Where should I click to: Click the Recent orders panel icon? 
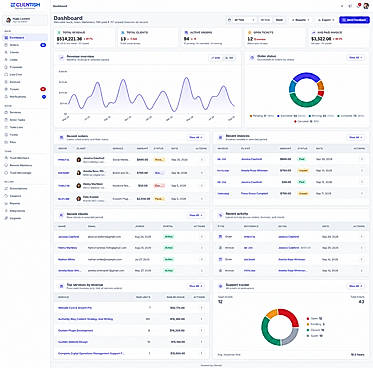coord(61,138)
